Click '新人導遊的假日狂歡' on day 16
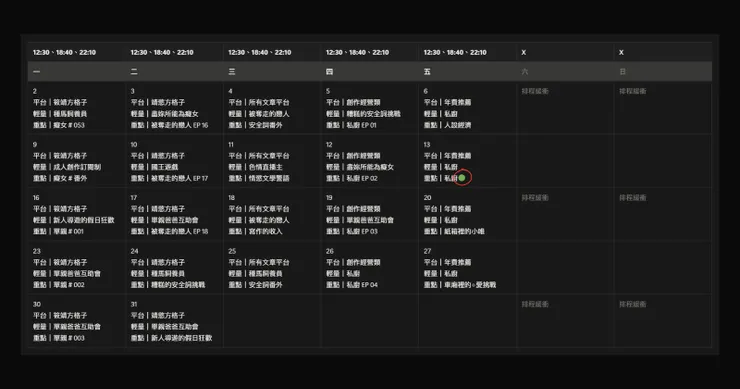Image resolution: width=740 pixels, height=389 pixels. coord(84,220)
